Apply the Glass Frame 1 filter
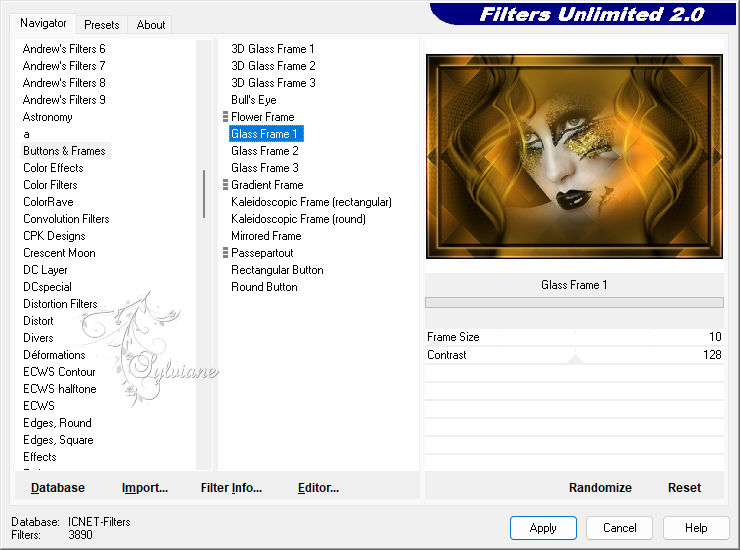Viewport: 740px width, 550px height. (543, 527)
